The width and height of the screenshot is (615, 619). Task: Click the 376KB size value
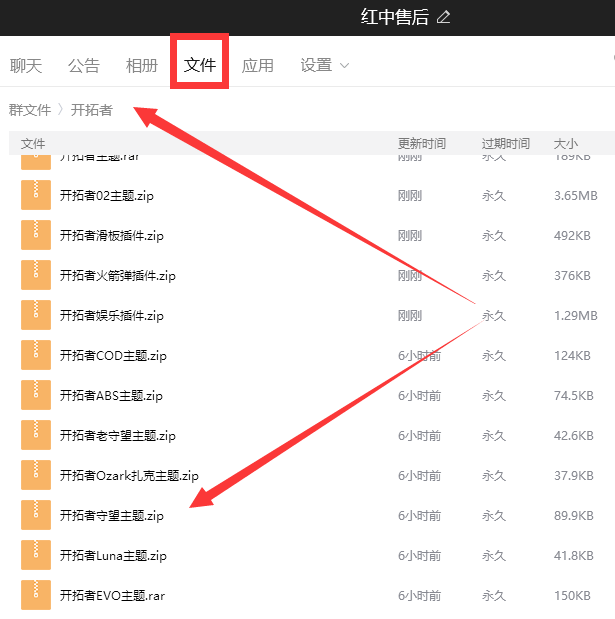[x=572, y=276]
